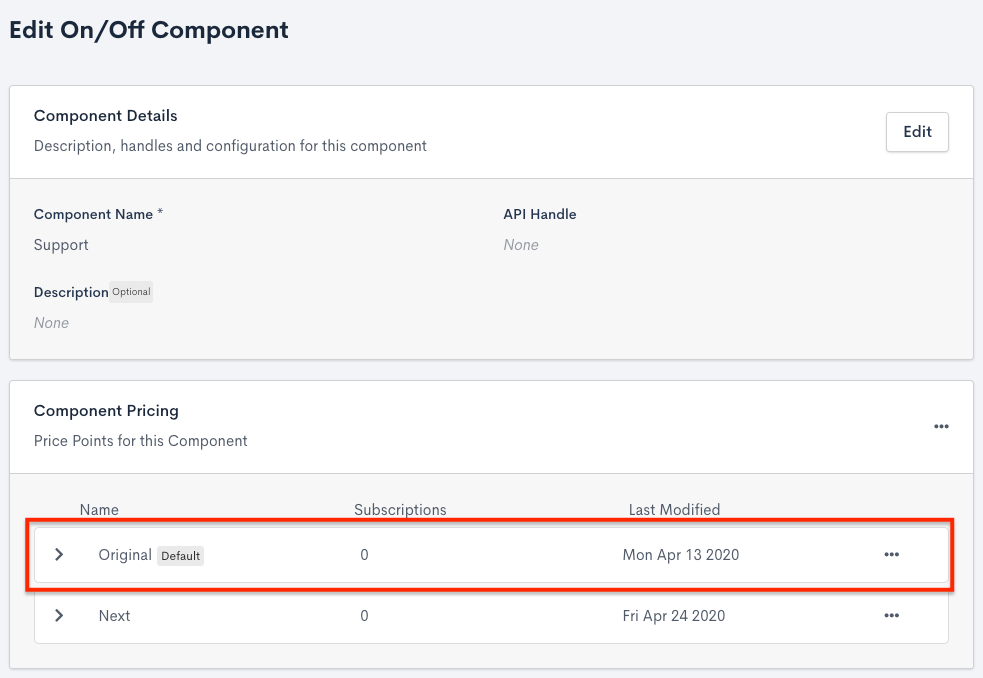Image resolution: width=983 pixels, height=678 pixels.
Task: Open the Component Pricing more options menu
Action: pos(940,426)
